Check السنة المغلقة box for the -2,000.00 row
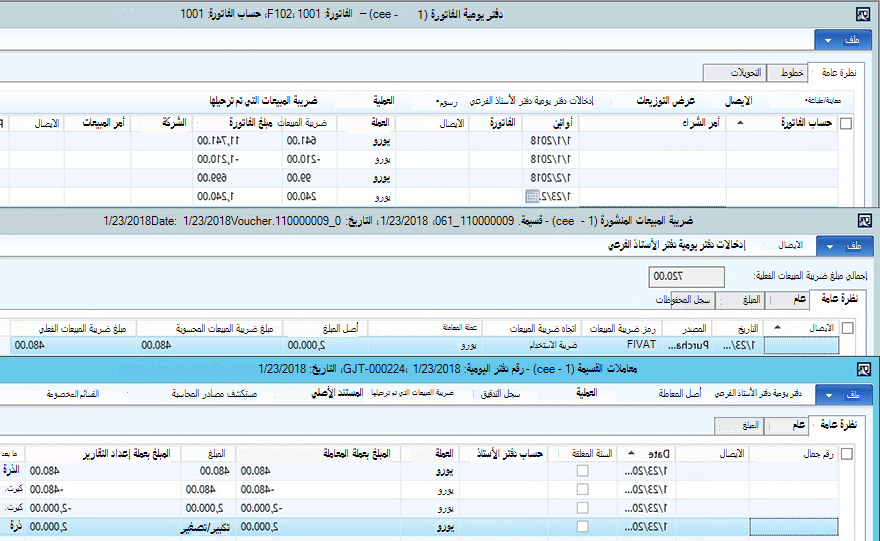The height and width of the screenshot is (541, 880). click(x=583, y=508)
